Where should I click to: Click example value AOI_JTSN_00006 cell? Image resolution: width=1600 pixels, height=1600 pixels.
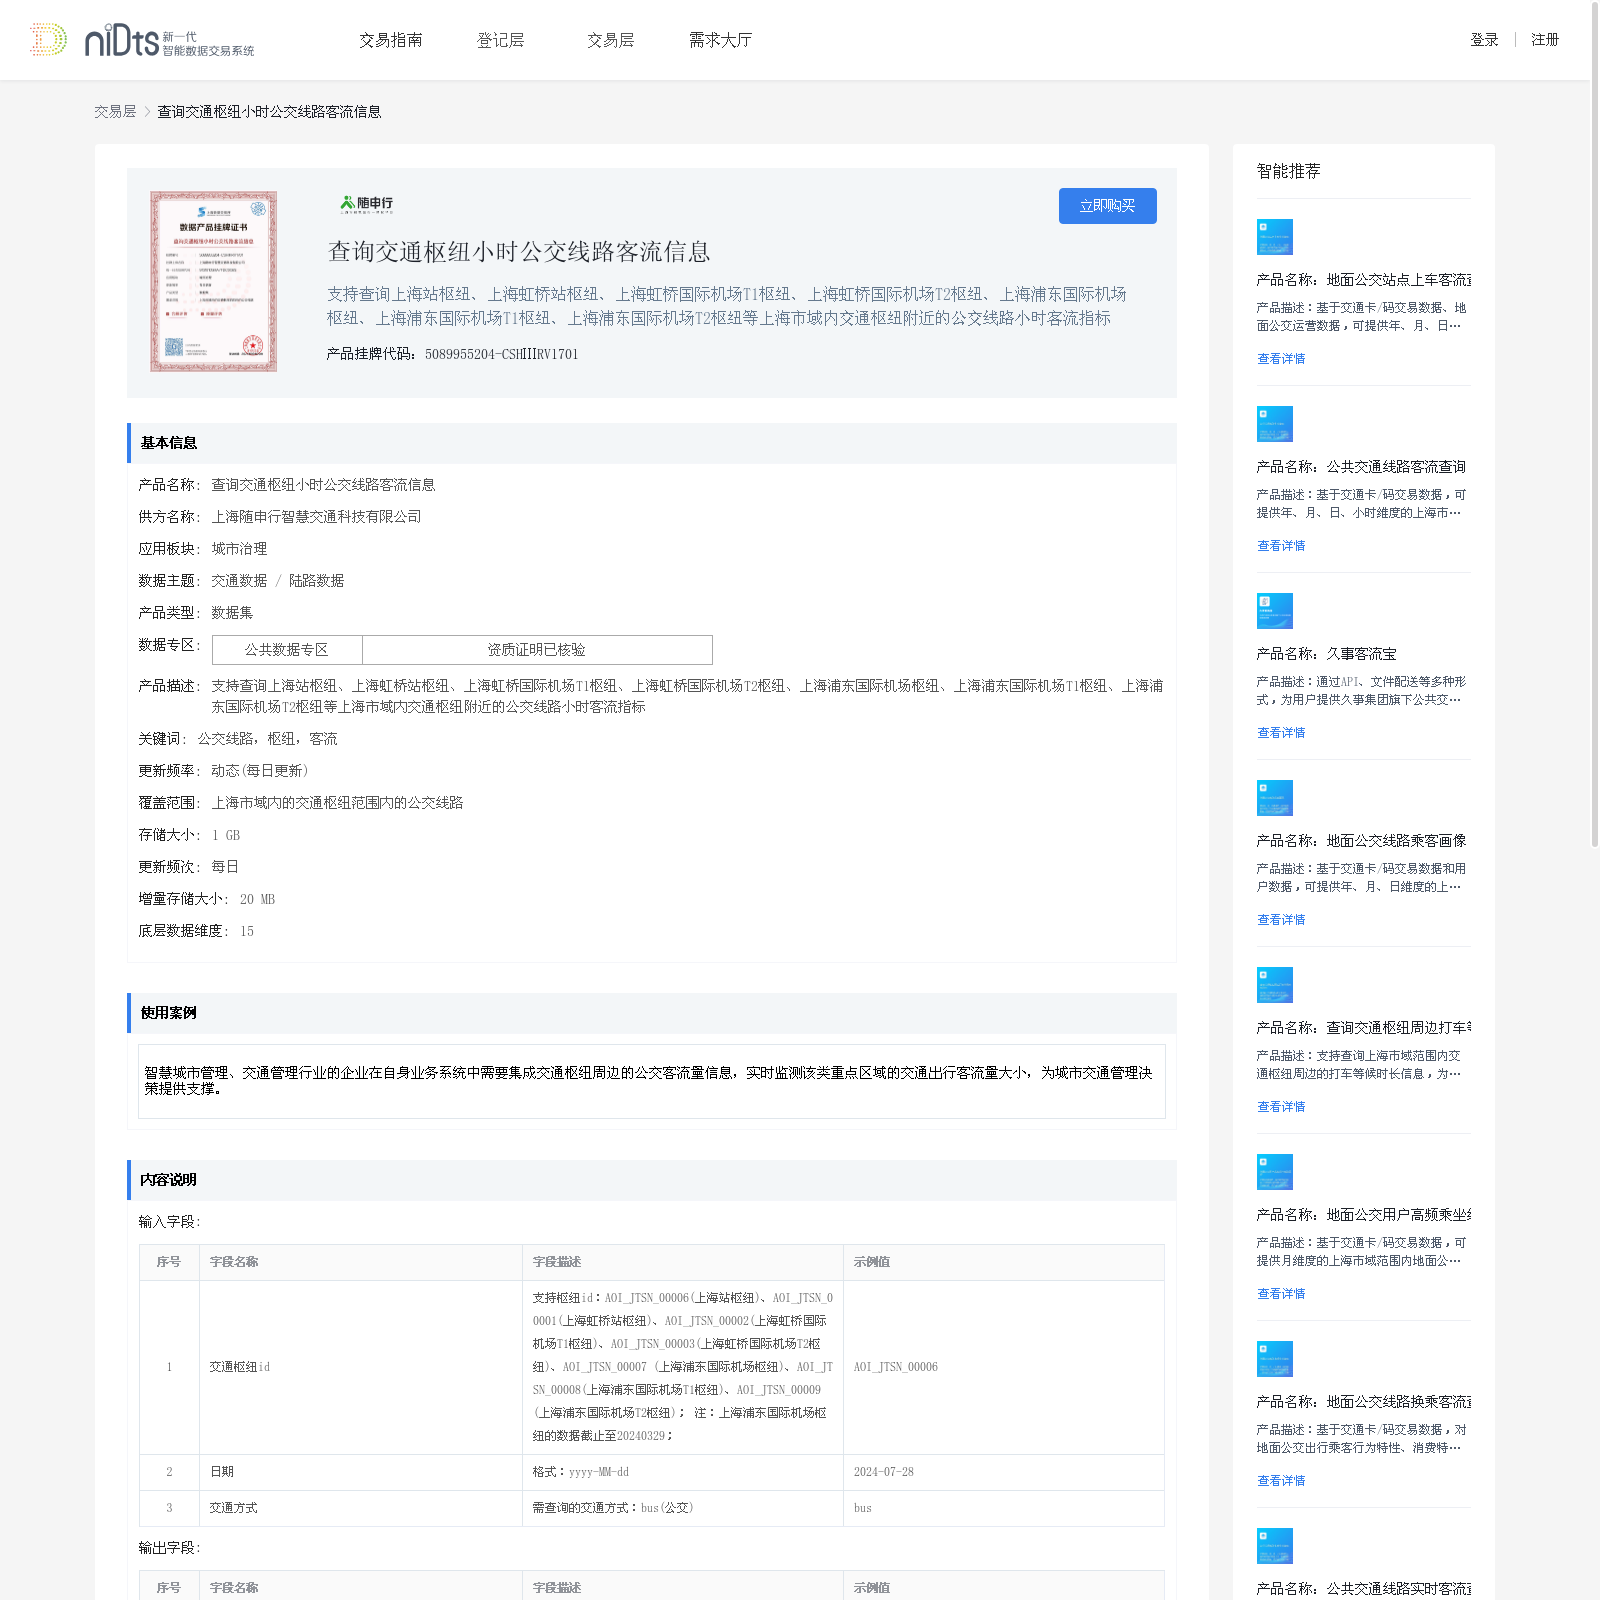click(x=1004, y=1367)
